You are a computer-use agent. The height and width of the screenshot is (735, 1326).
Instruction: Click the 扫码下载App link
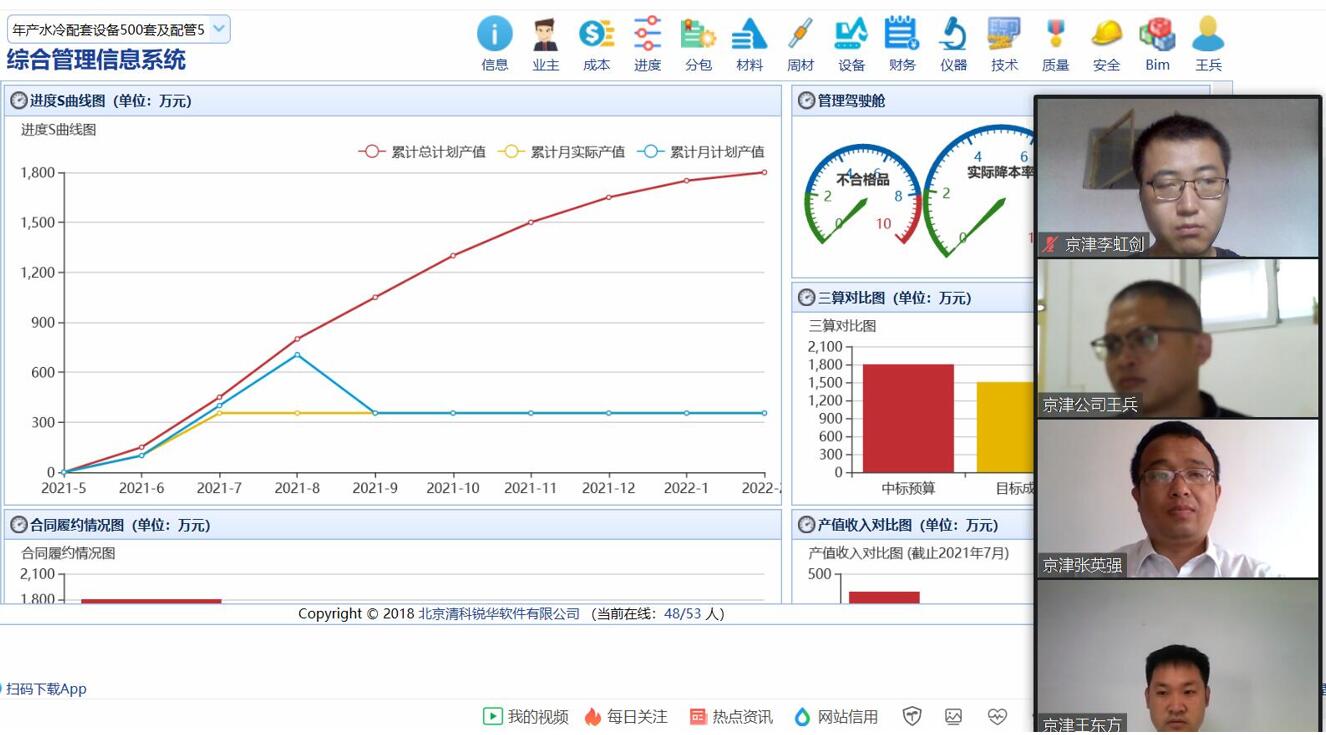[x=46, y=689]
